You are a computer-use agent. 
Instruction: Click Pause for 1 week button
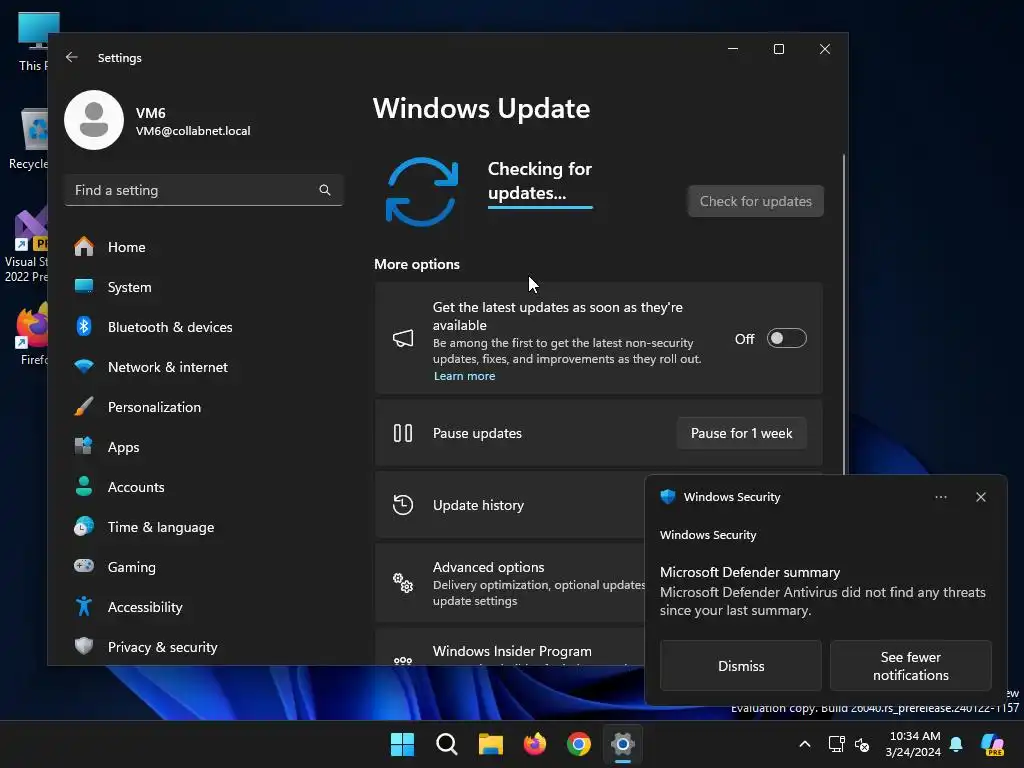741,433
